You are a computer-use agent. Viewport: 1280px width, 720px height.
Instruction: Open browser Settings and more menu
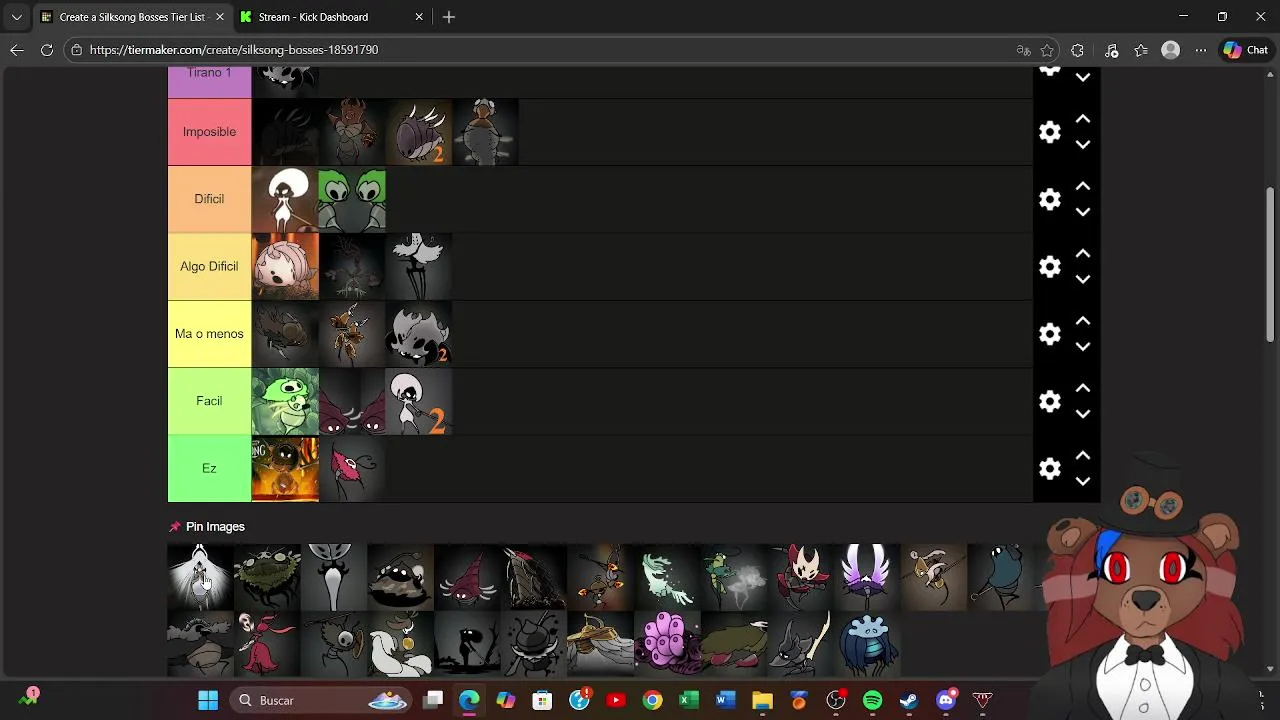tap(1201, 50)
